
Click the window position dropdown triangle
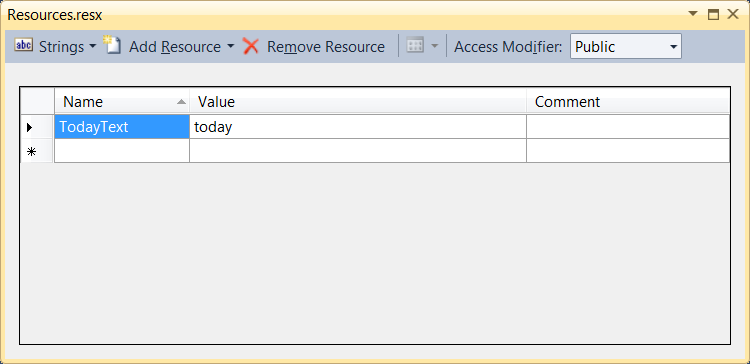tap(693, 13)
